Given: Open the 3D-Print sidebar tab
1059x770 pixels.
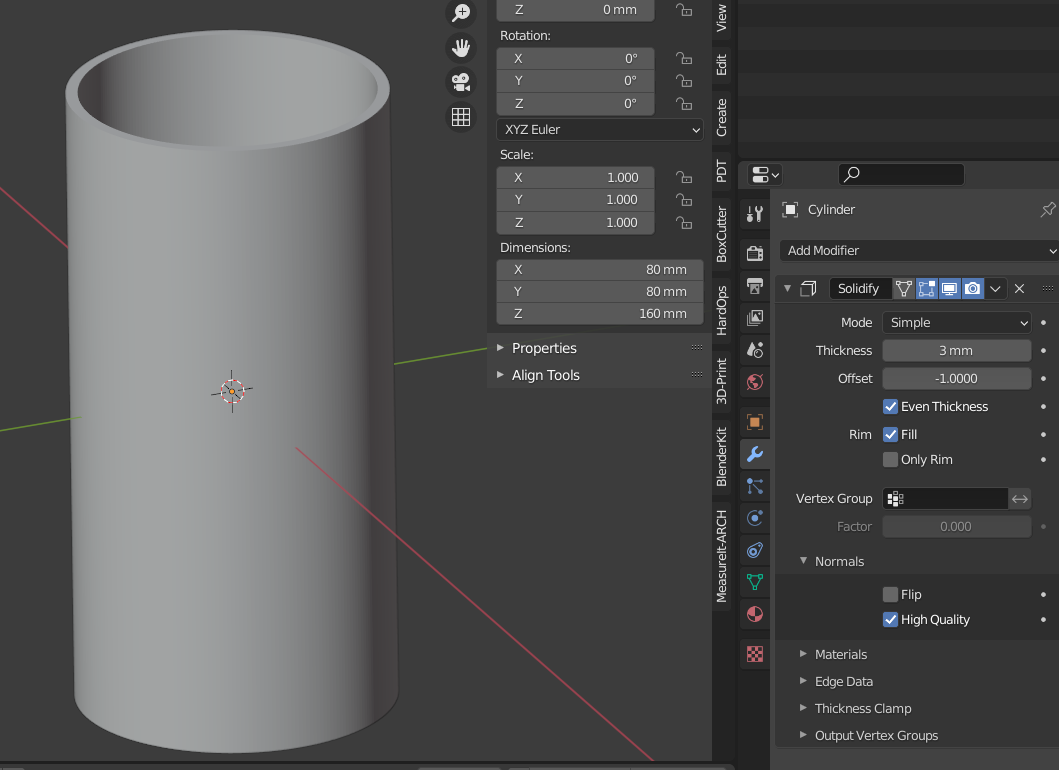Looking at the screenshot, I should 722,381.
